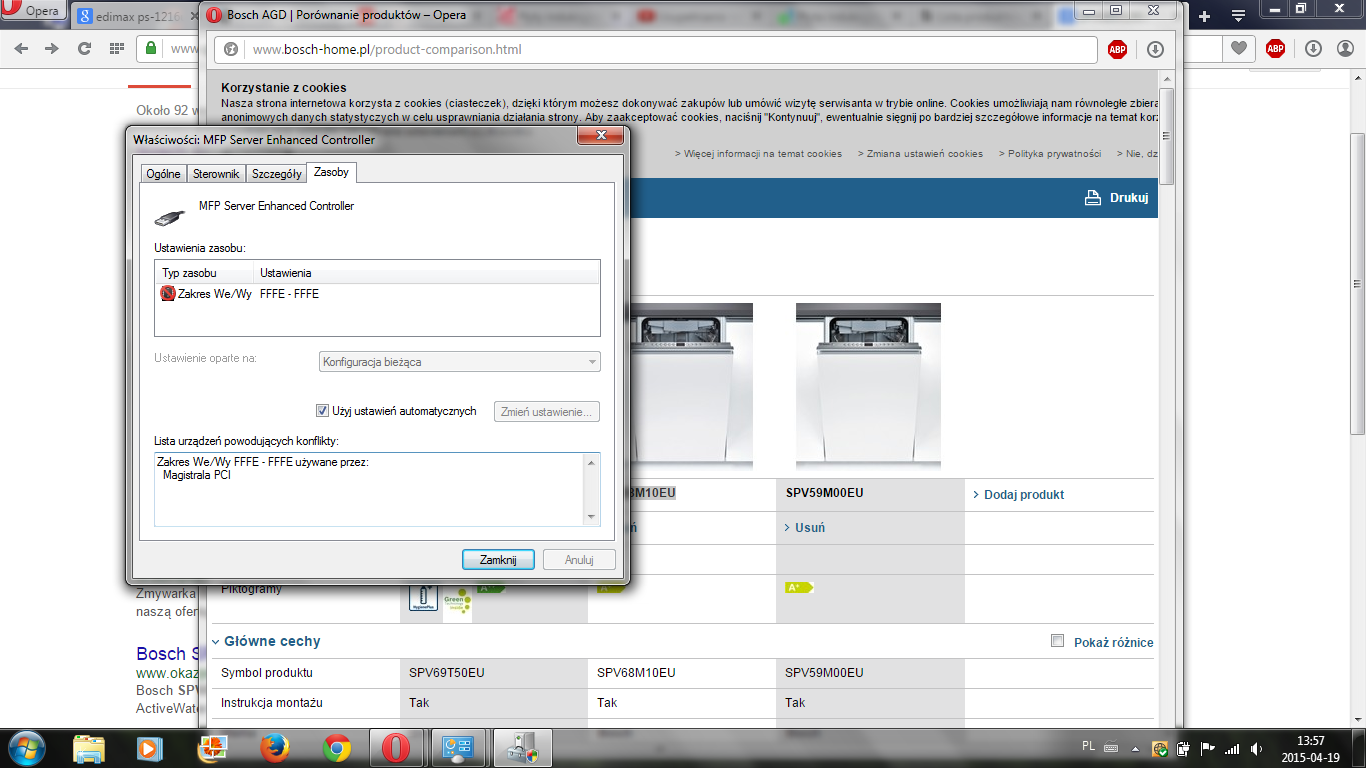Add a new tab in background Opera window

coord(1205,16)
